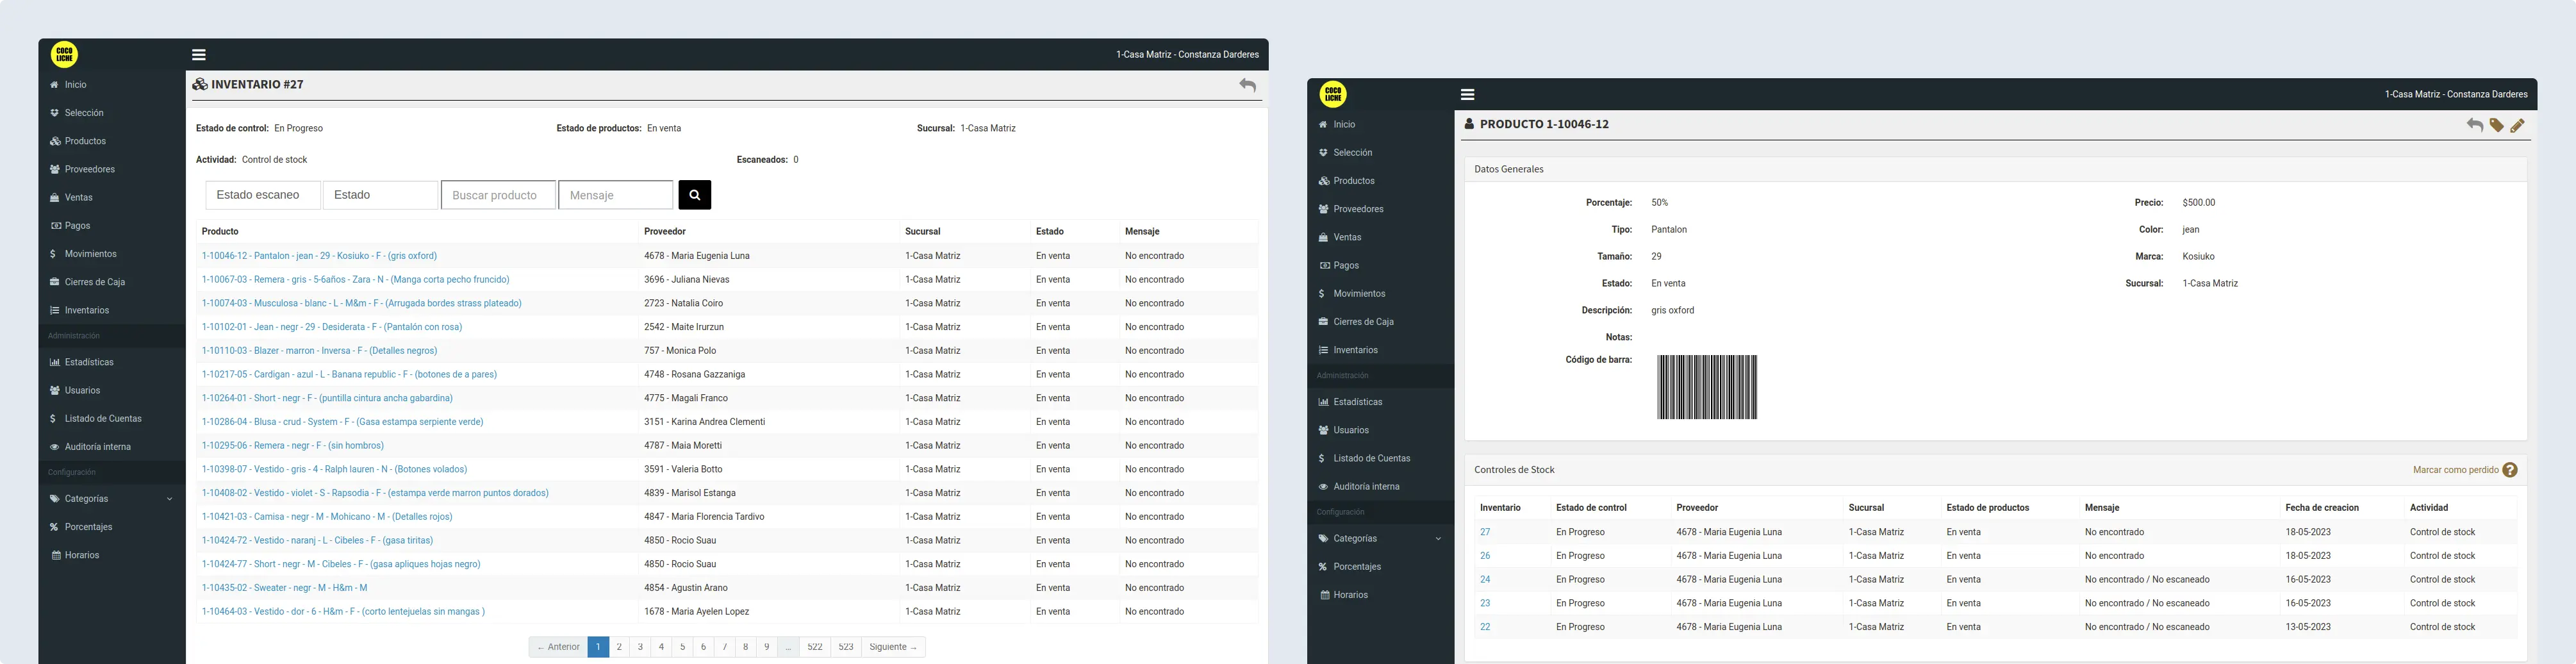Screen dimensions: 2576x664
Task: Type in the Buscar producto field
Action: 497,194
